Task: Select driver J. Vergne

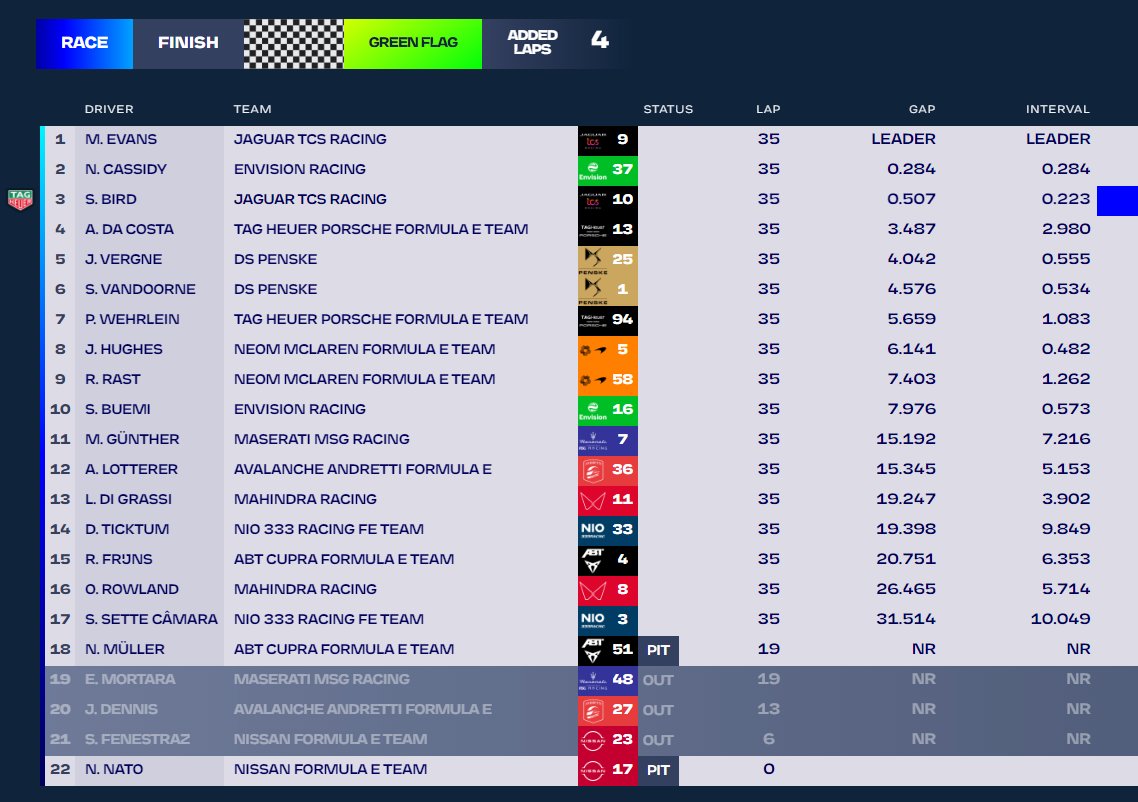Action: click(x=123, y=259)
